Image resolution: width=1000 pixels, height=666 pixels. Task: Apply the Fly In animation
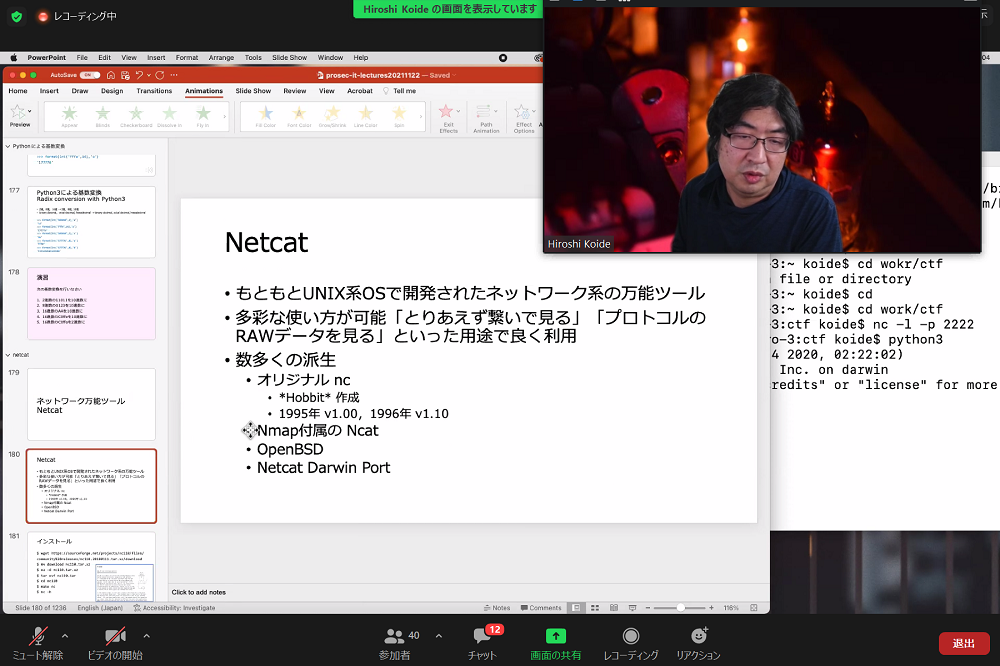point(203,116)
